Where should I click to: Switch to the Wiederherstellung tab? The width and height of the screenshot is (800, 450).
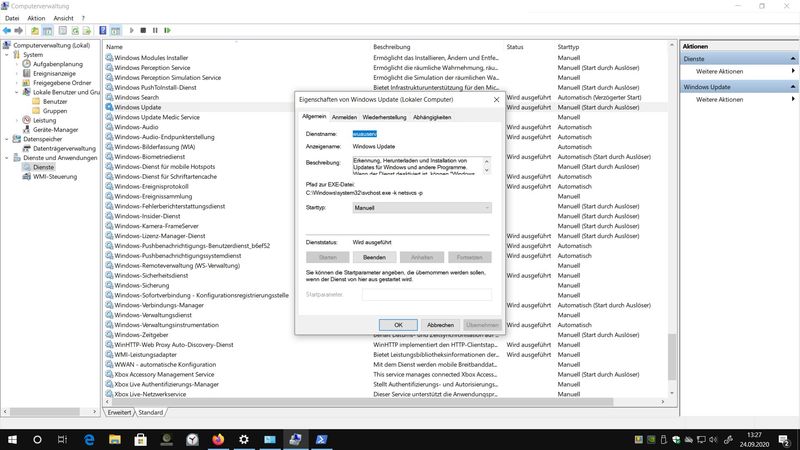tap(384, 117)
